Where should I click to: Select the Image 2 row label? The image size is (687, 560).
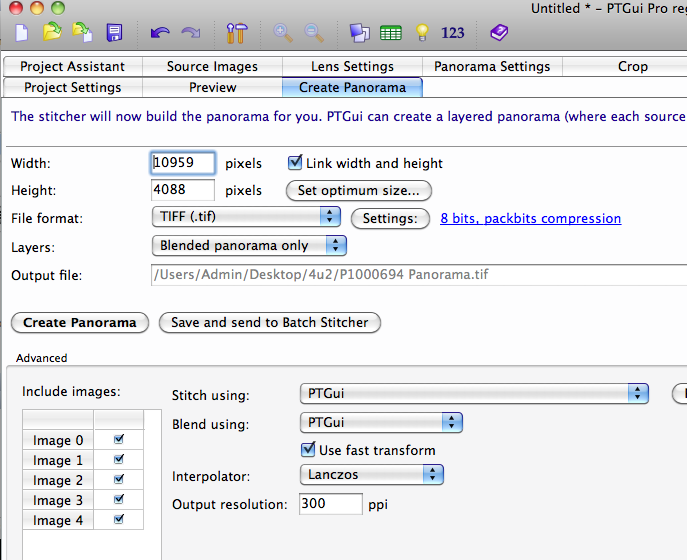tap(58, 480)
